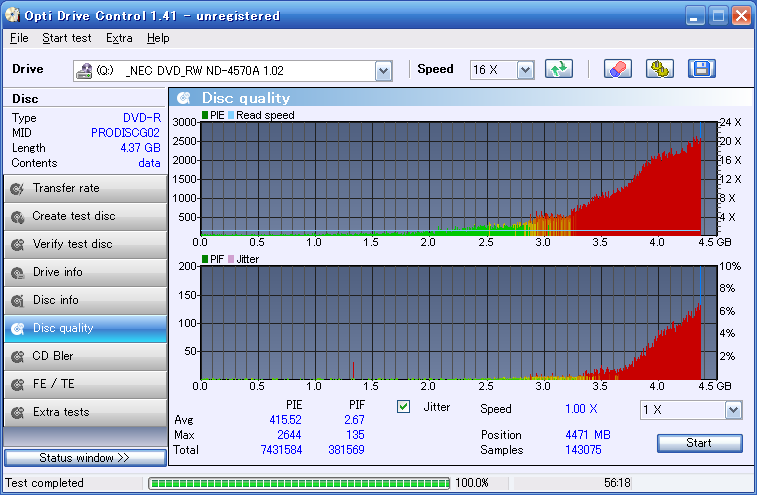Click the Create test disc icon
The height and width of the screenshot is (495, 757).
17,216
